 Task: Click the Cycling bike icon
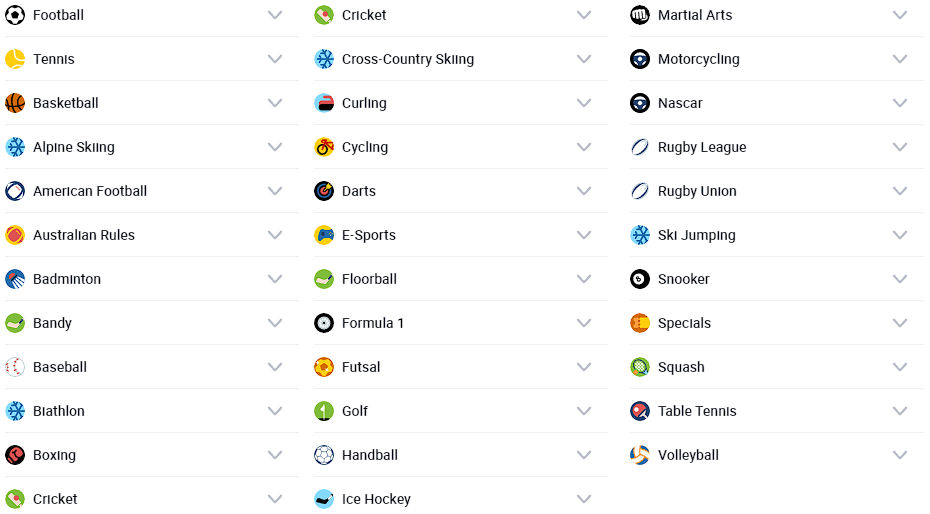(x=324, y=147)
